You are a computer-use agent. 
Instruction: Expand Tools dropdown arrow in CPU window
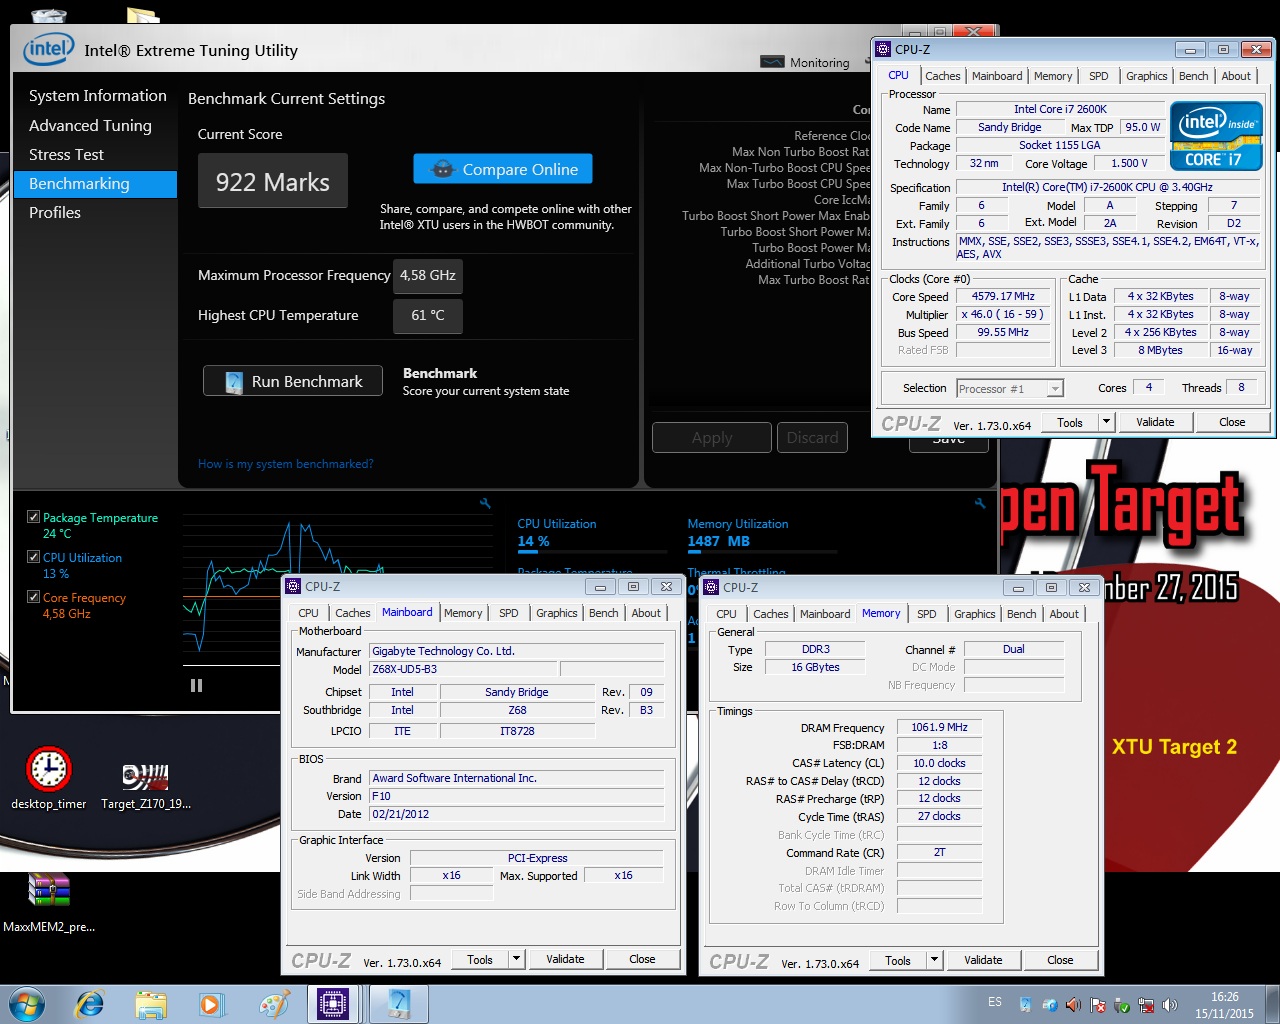point(1106,422)
